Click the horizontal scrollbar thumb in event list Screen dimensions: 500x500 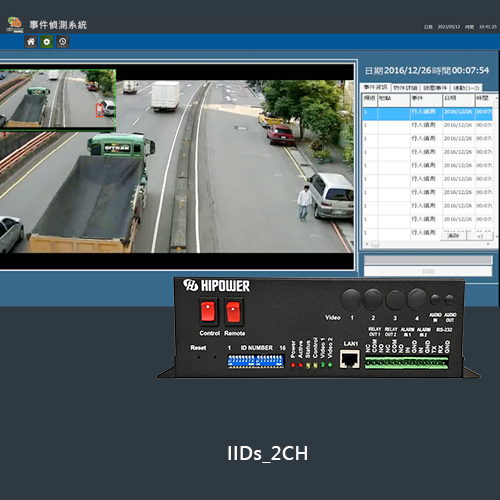tap(375, 244)
